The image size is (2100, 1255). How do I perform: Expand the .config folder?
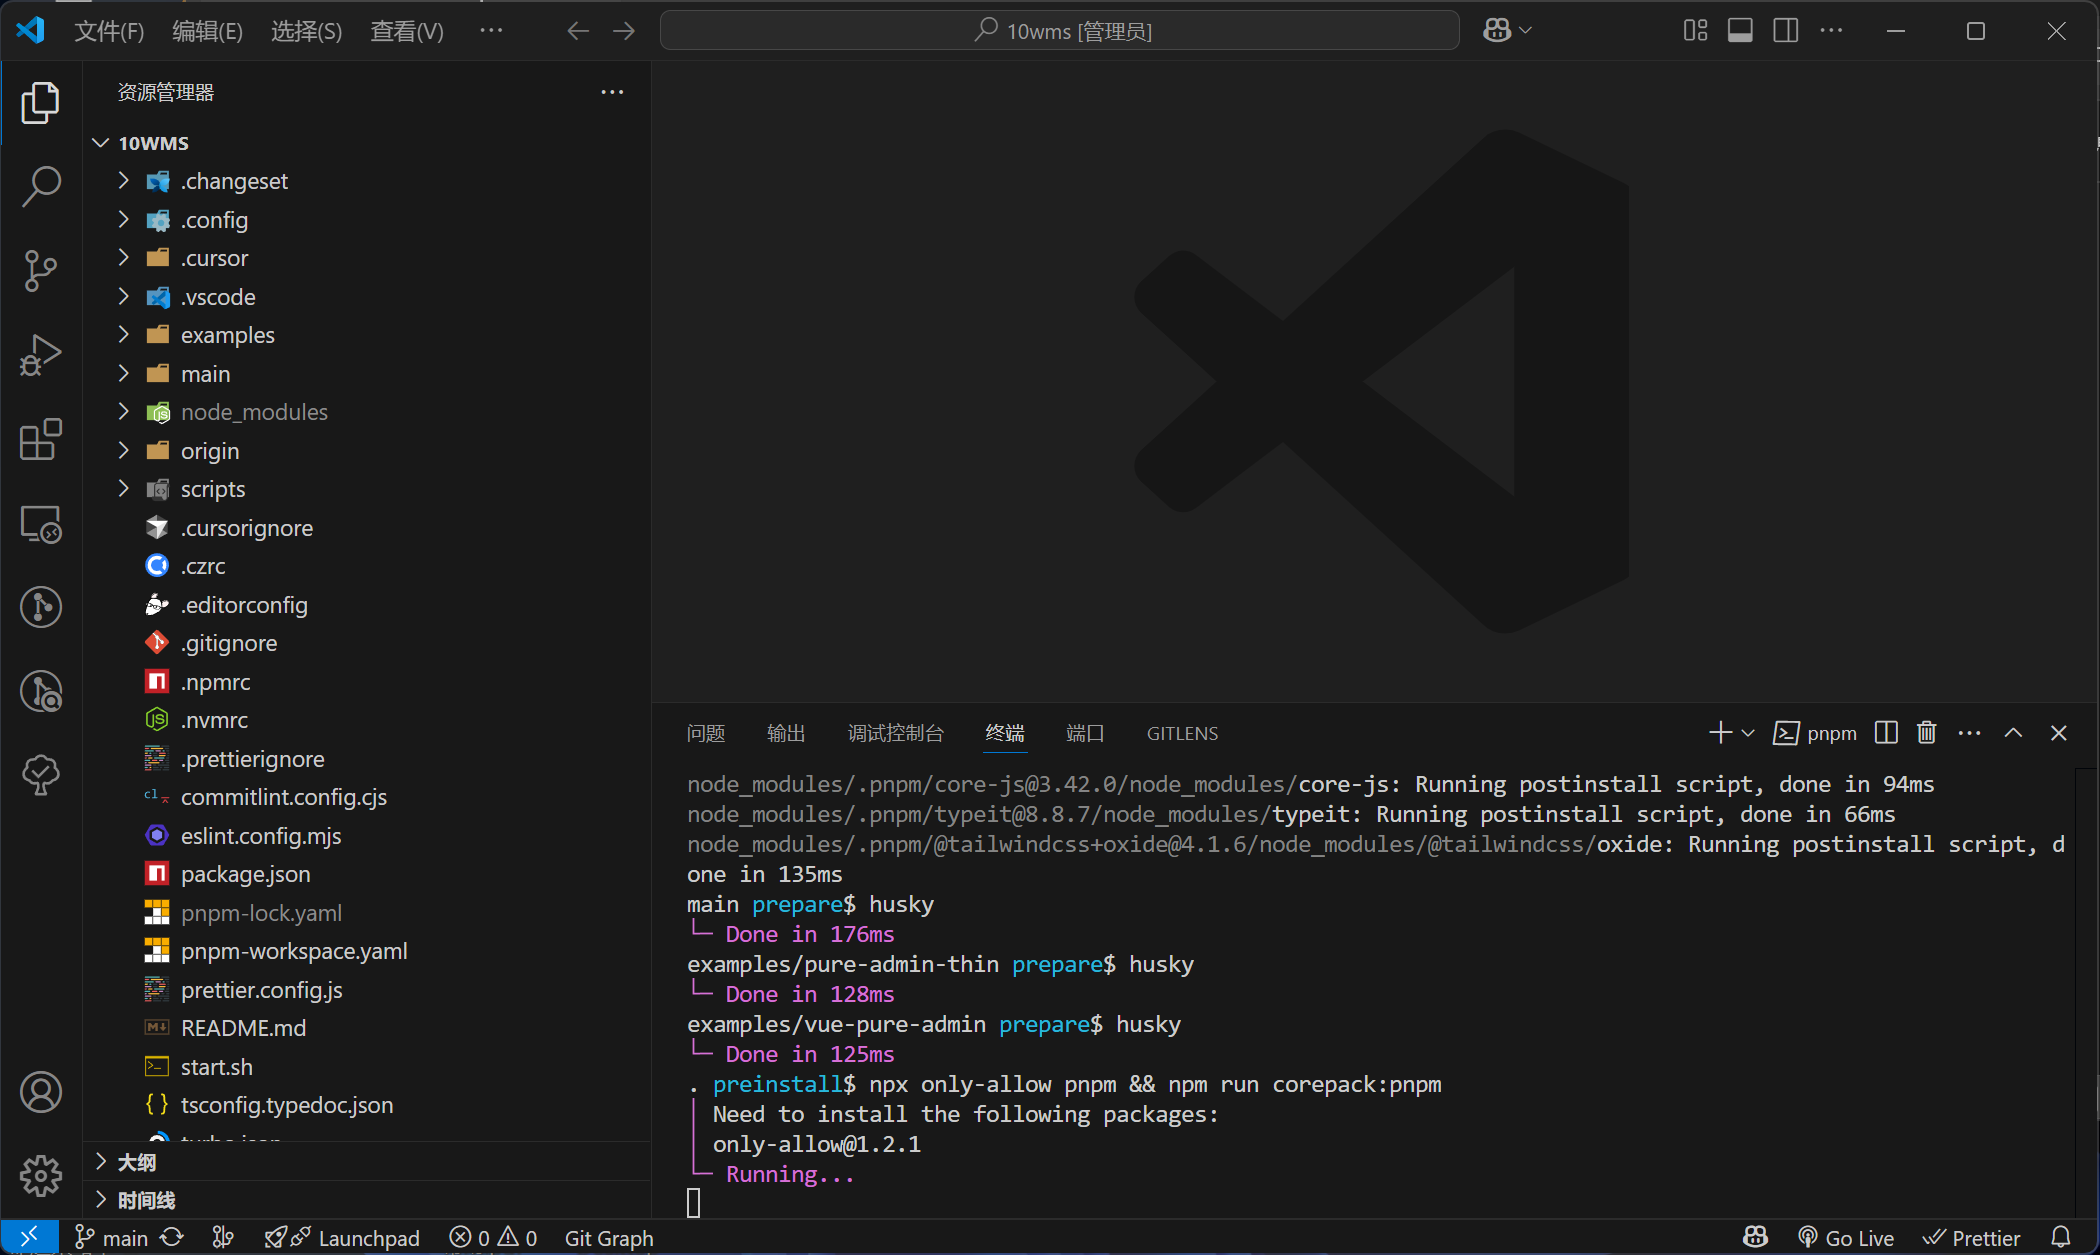click(x=367, y=220)
